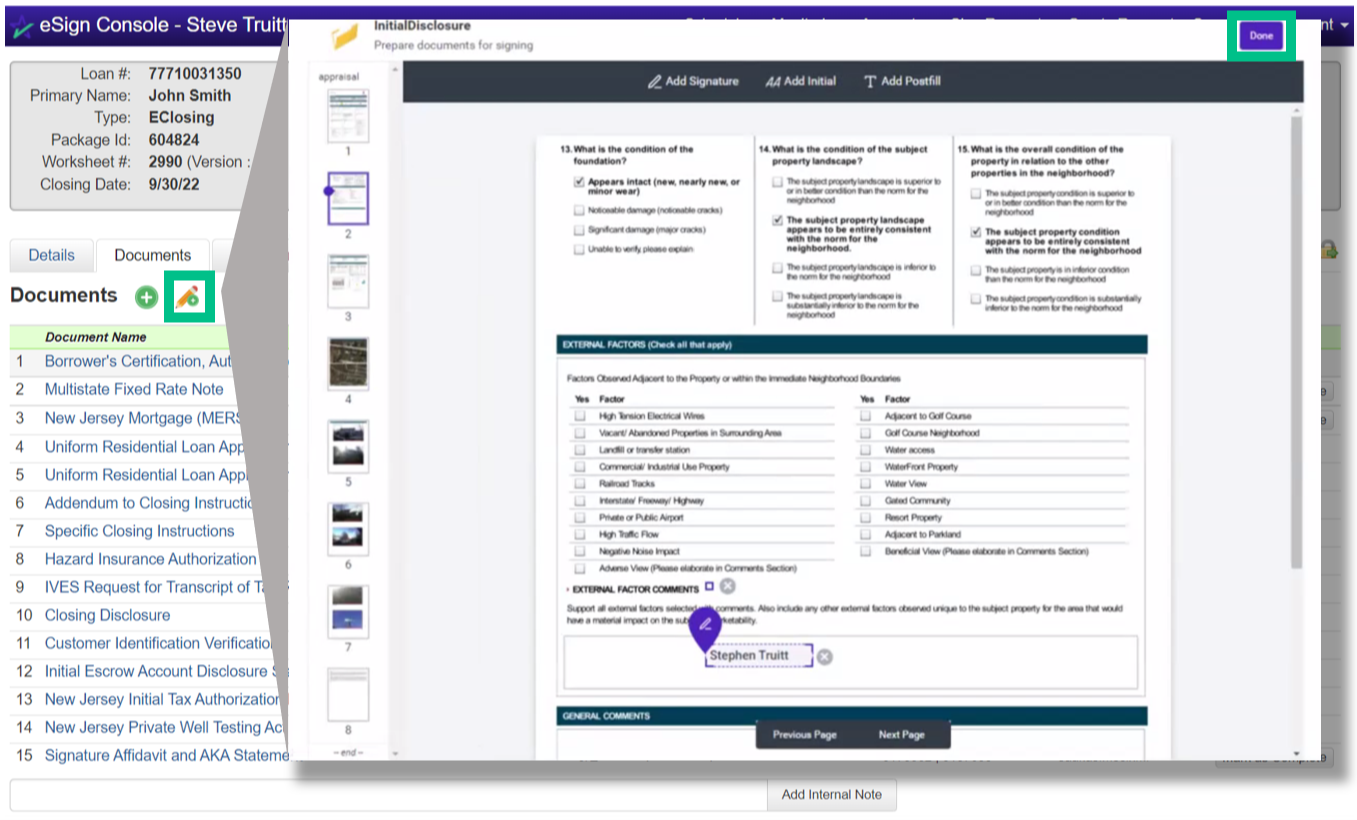Check the Landfill or transfer station factor
The height and width of the screenshot is (820, 1357).
click(580, 450)
